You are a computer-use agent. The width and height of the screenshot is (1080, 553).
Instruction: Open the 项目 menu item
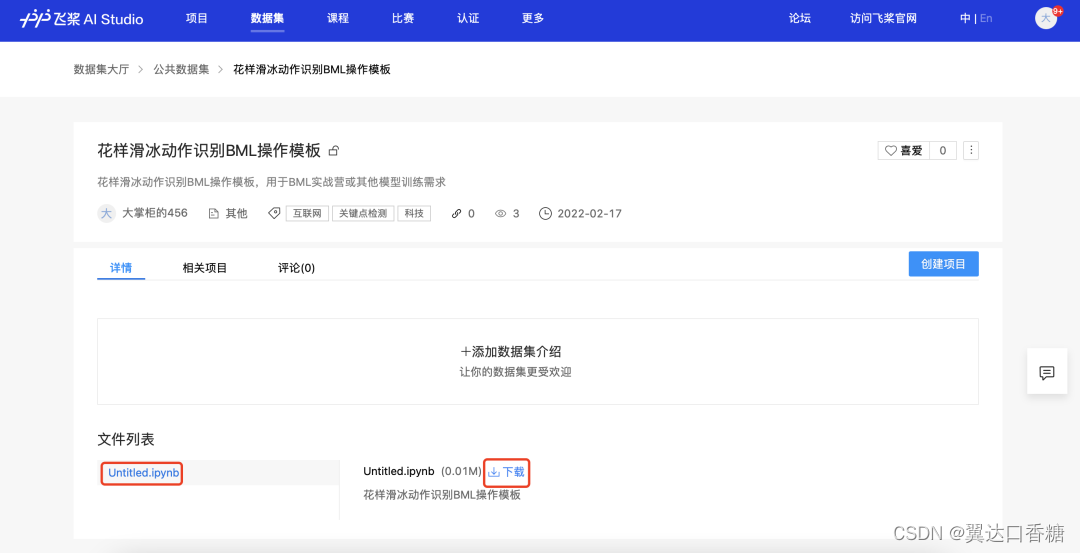click(196, 19)
